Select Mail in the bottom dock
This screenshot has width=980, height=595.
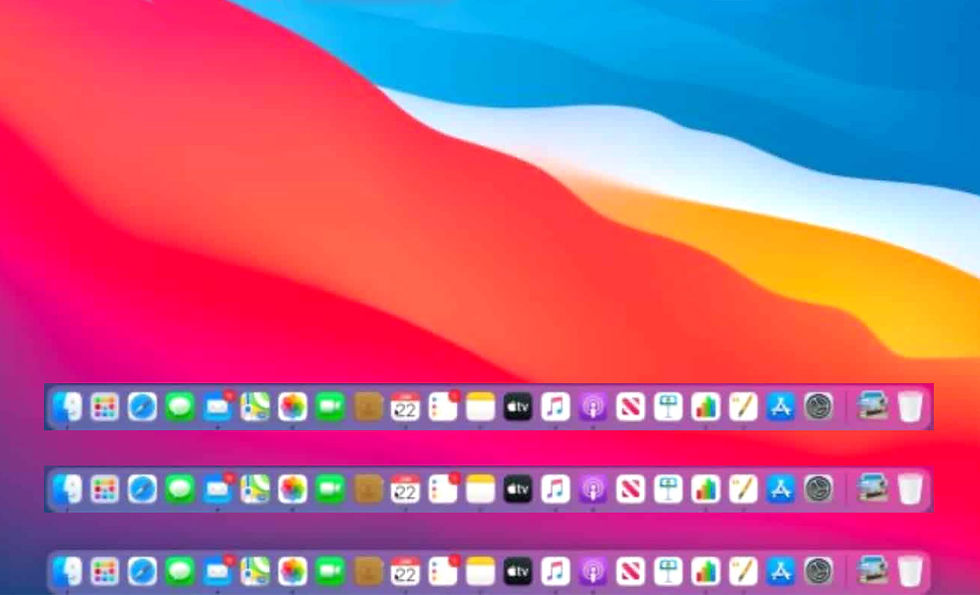click(x=218, y=571)
